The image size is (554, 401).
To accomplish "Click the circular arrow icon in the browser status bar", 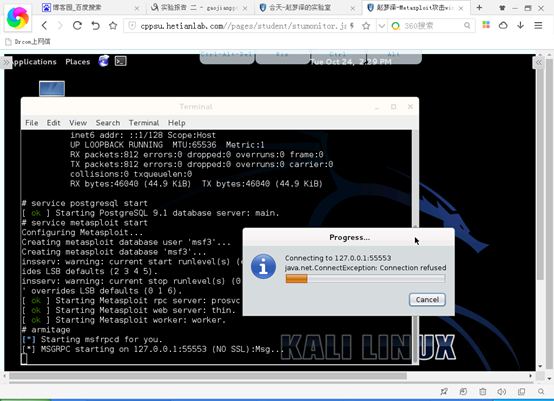I will point(463,391).
